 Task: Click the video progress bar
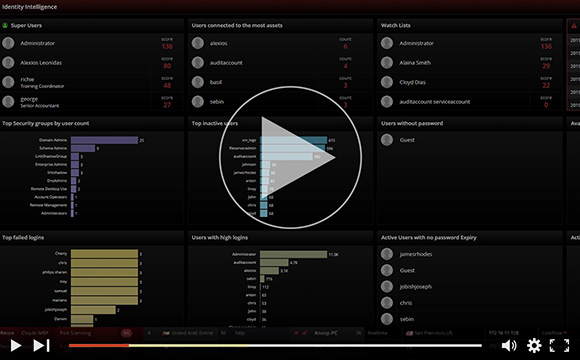tap(275, 346)
